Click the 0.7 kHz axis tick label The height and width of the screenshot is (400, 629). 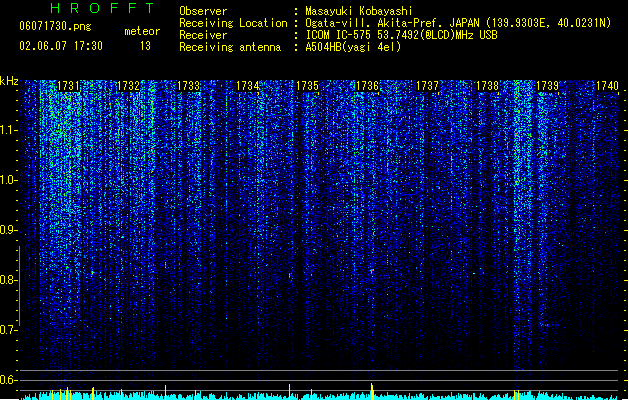[9, 330]
